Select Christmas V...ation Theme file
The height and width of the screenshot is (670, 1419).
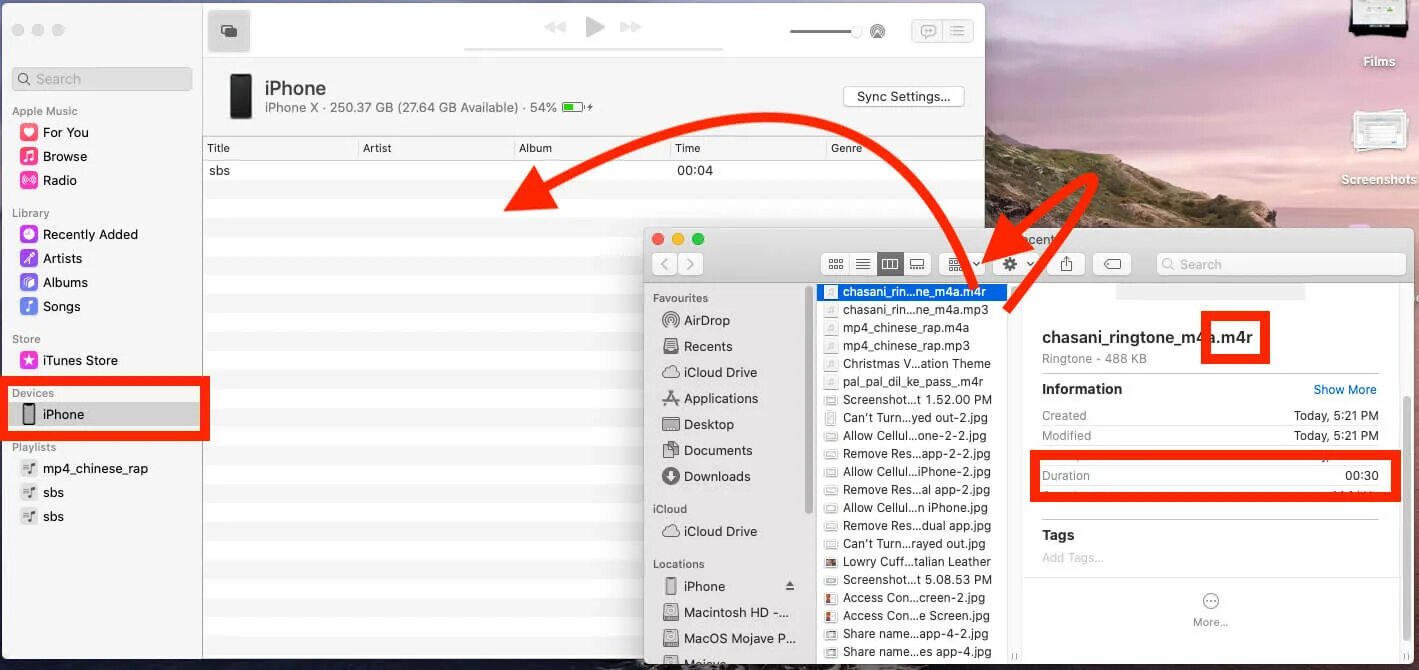point(913,364)
